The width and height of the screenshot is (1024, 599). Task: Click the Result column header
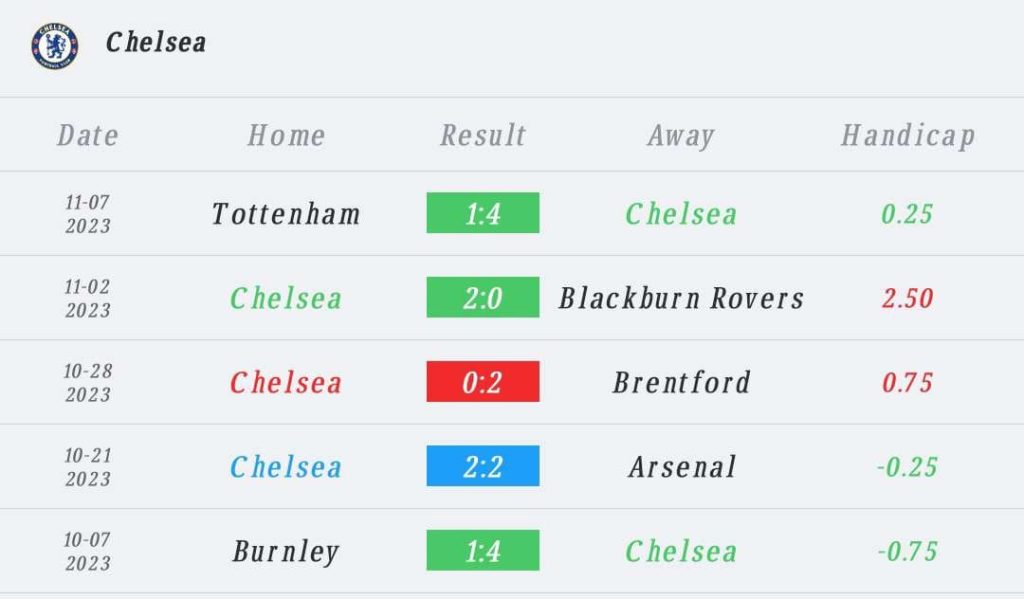(483, 136)
